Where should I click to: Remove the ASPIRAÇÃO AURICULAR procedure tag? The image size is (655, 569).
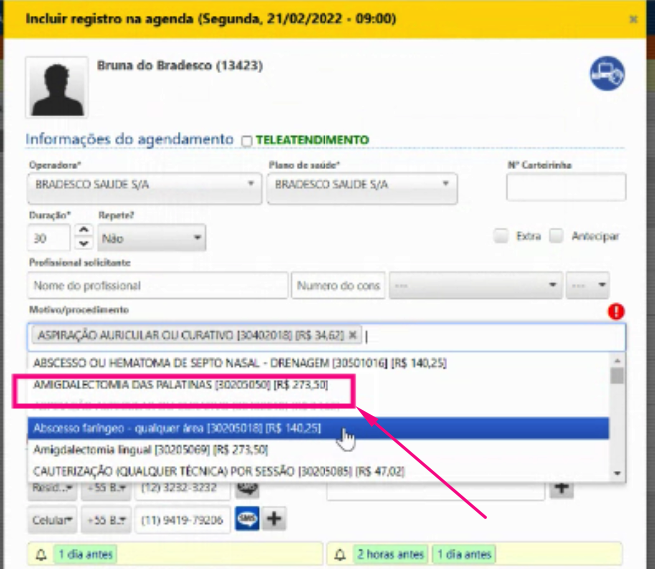click(x=353, y=335)
